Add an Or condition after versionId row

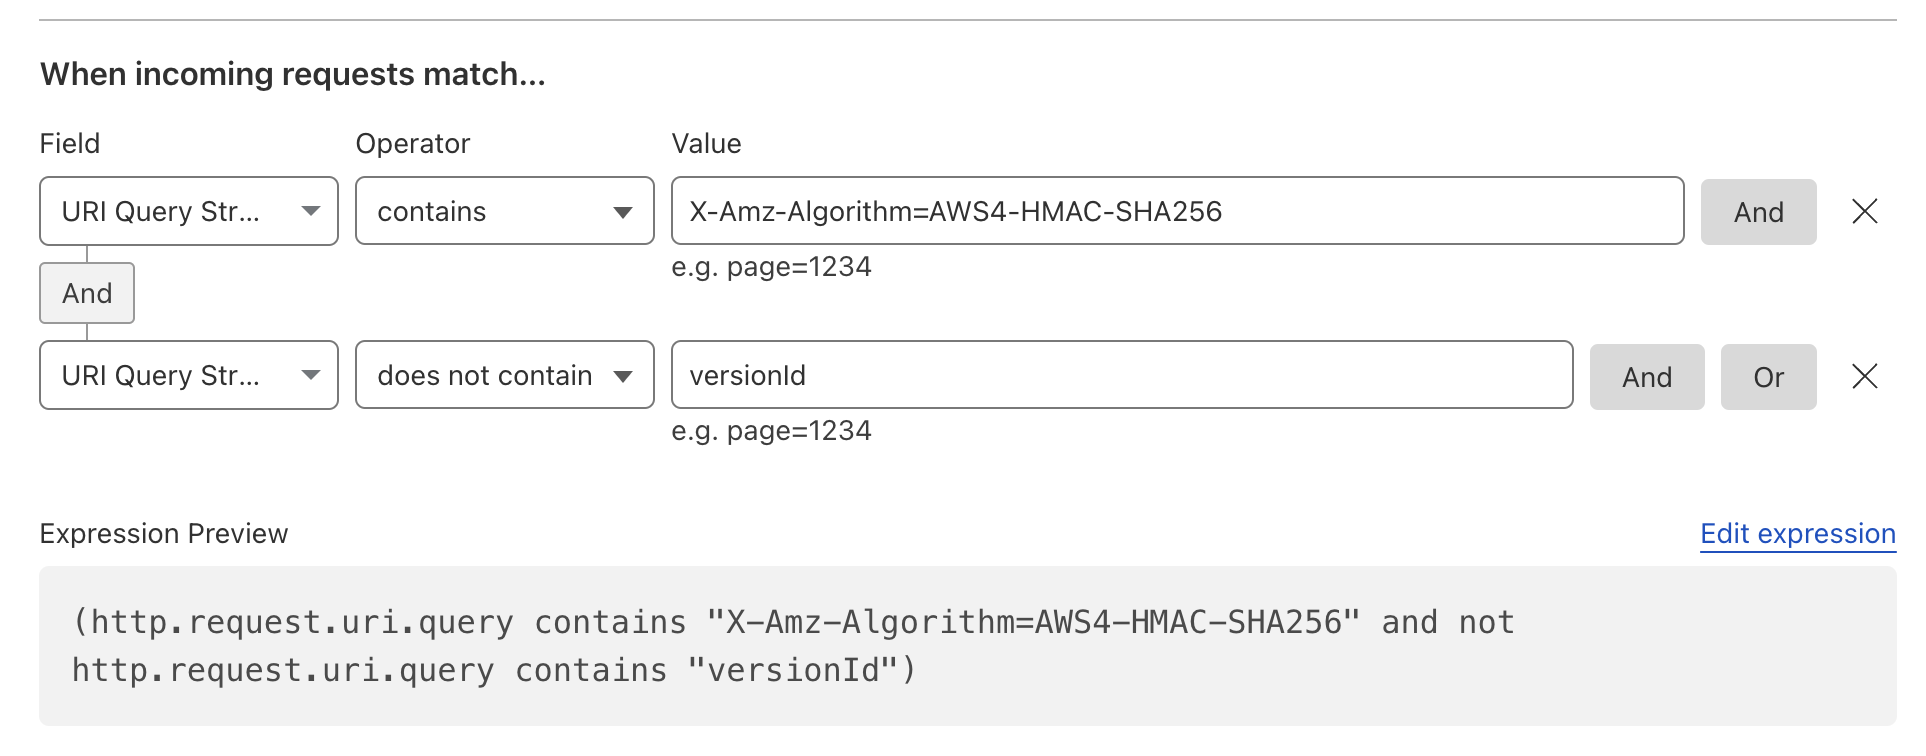coord(1768,377)
